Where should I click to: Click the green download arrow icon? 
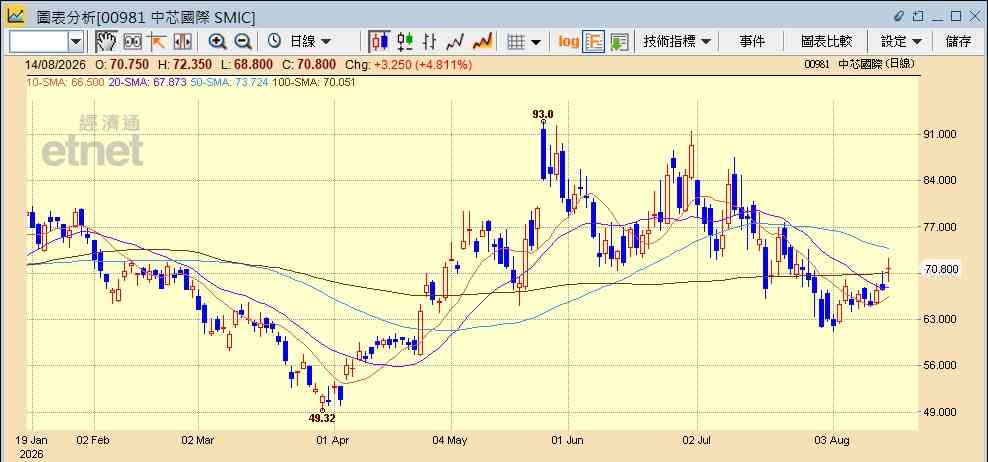tap(619, 42)
